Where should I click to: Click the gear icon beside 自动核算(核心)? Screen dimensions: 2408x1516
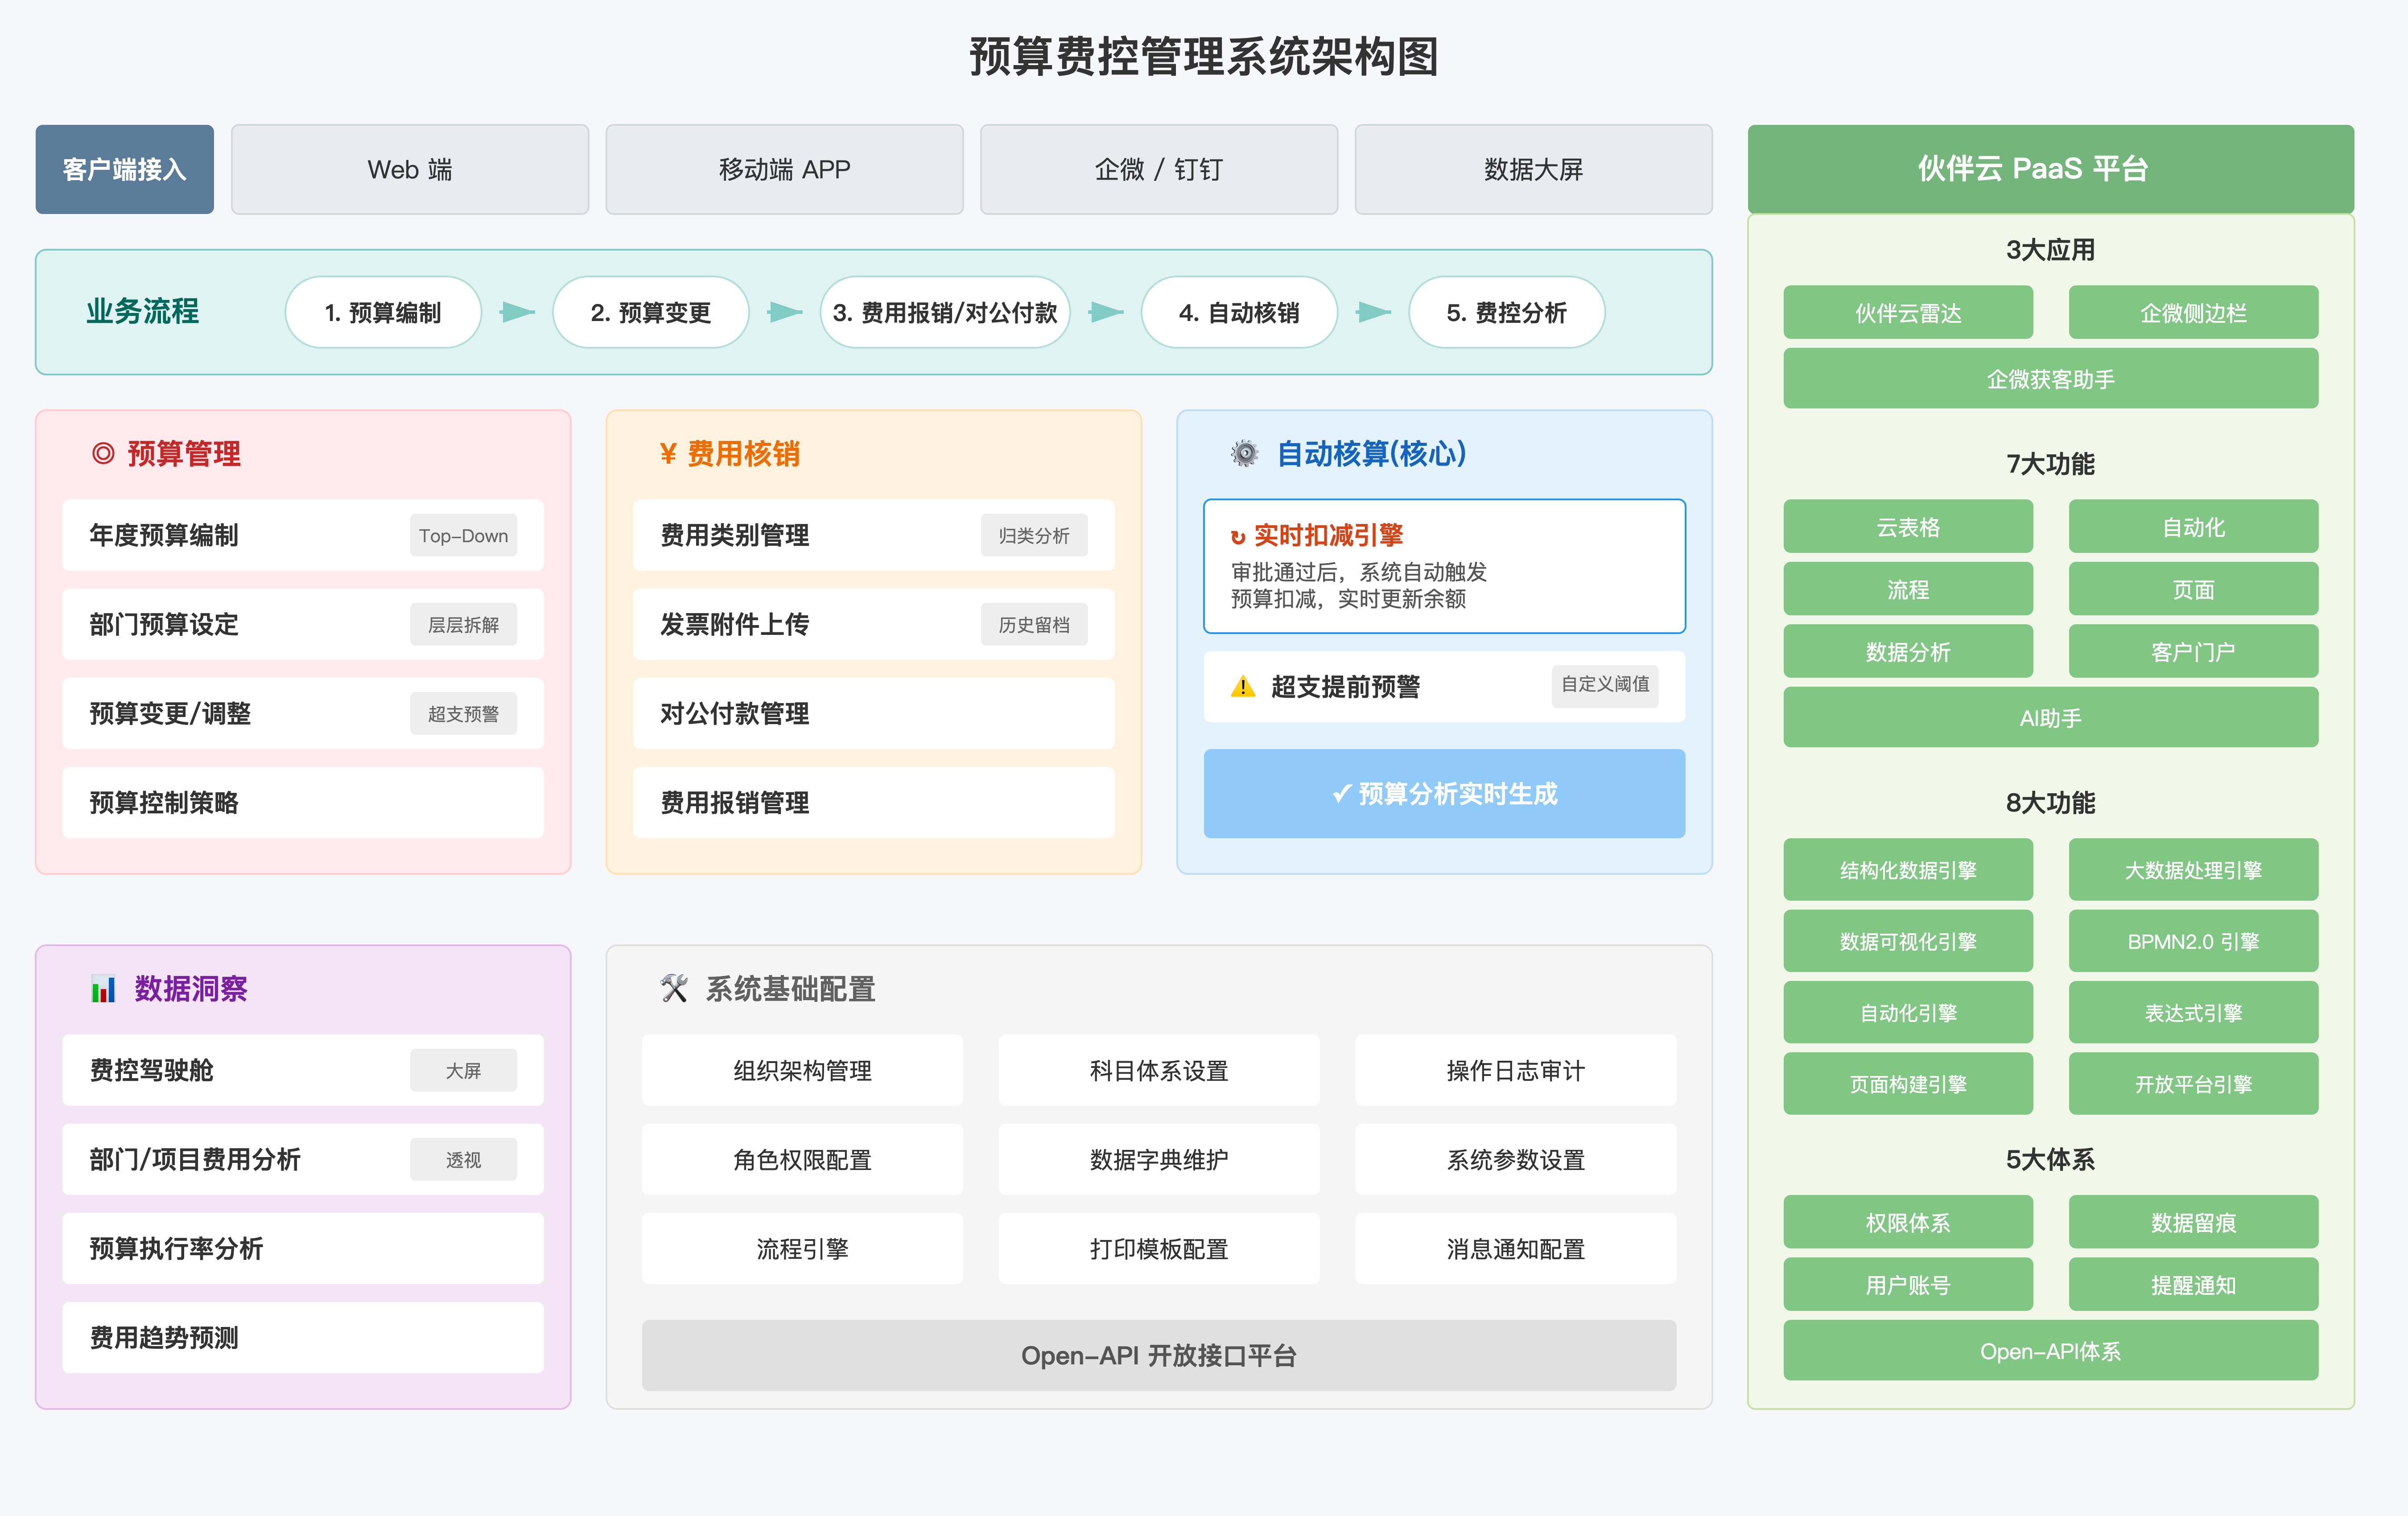click(1244, 454)
